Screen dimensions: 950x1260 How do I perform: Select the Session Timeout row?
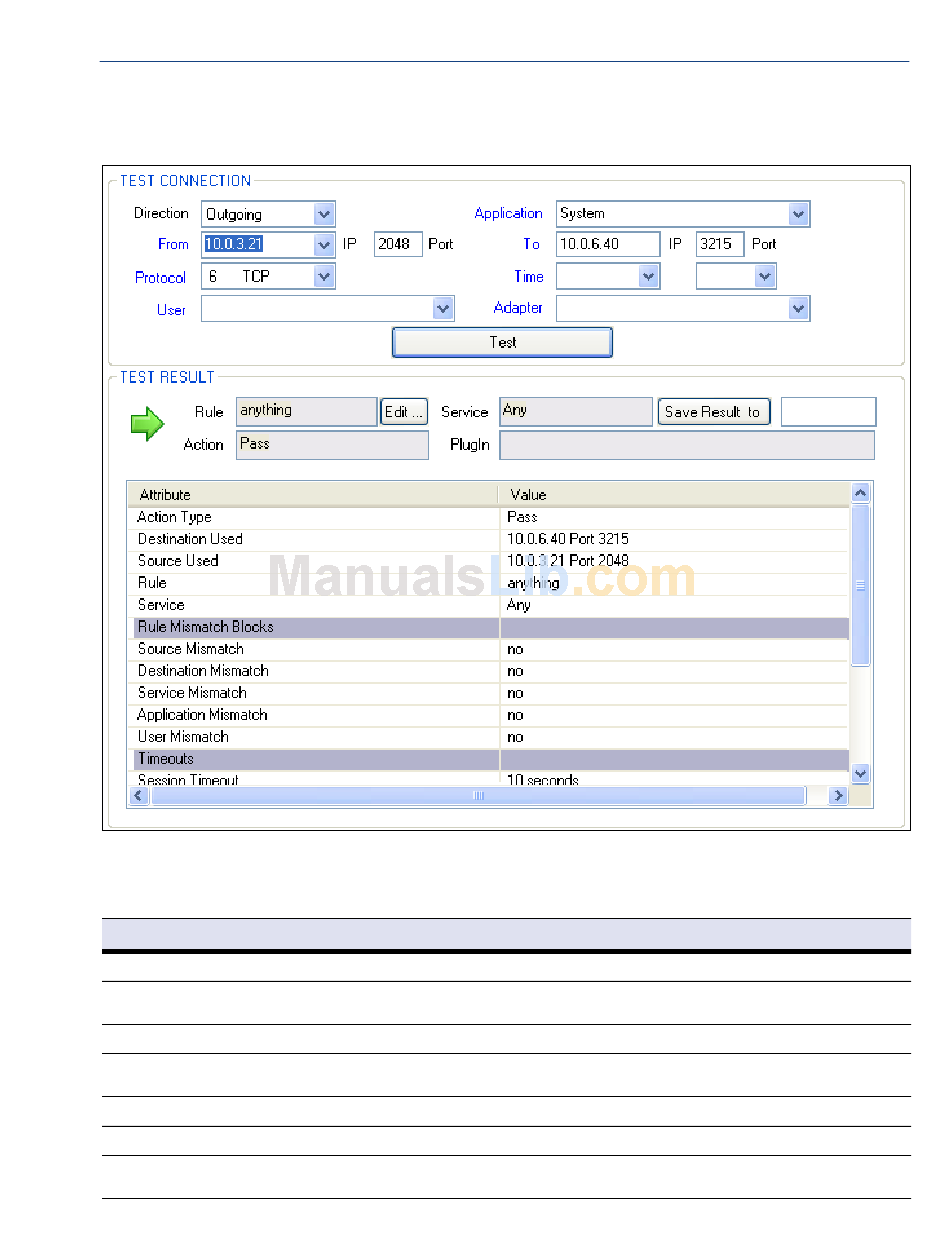tap(488, 778)
